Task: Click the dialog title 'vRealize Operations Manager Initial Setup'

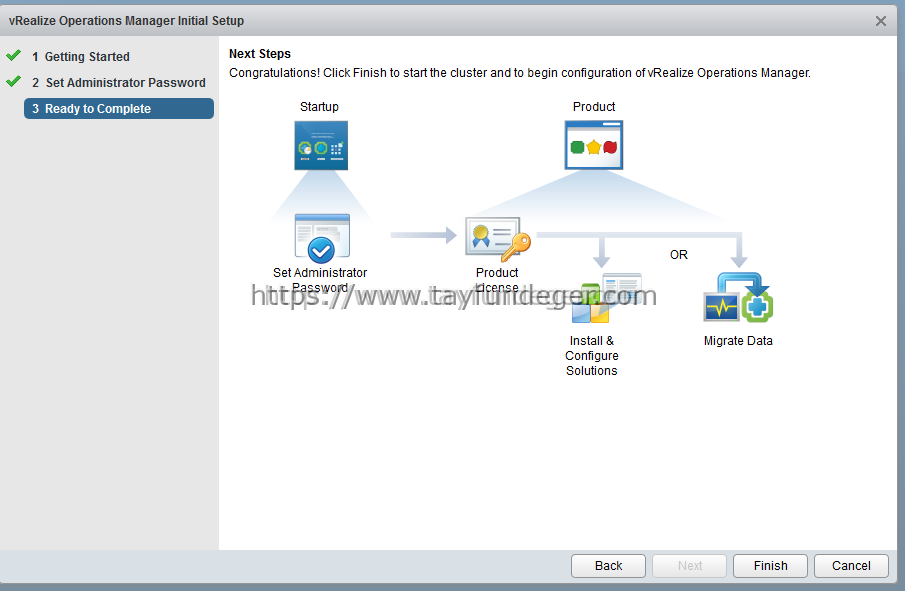Action: coord(126,21)
